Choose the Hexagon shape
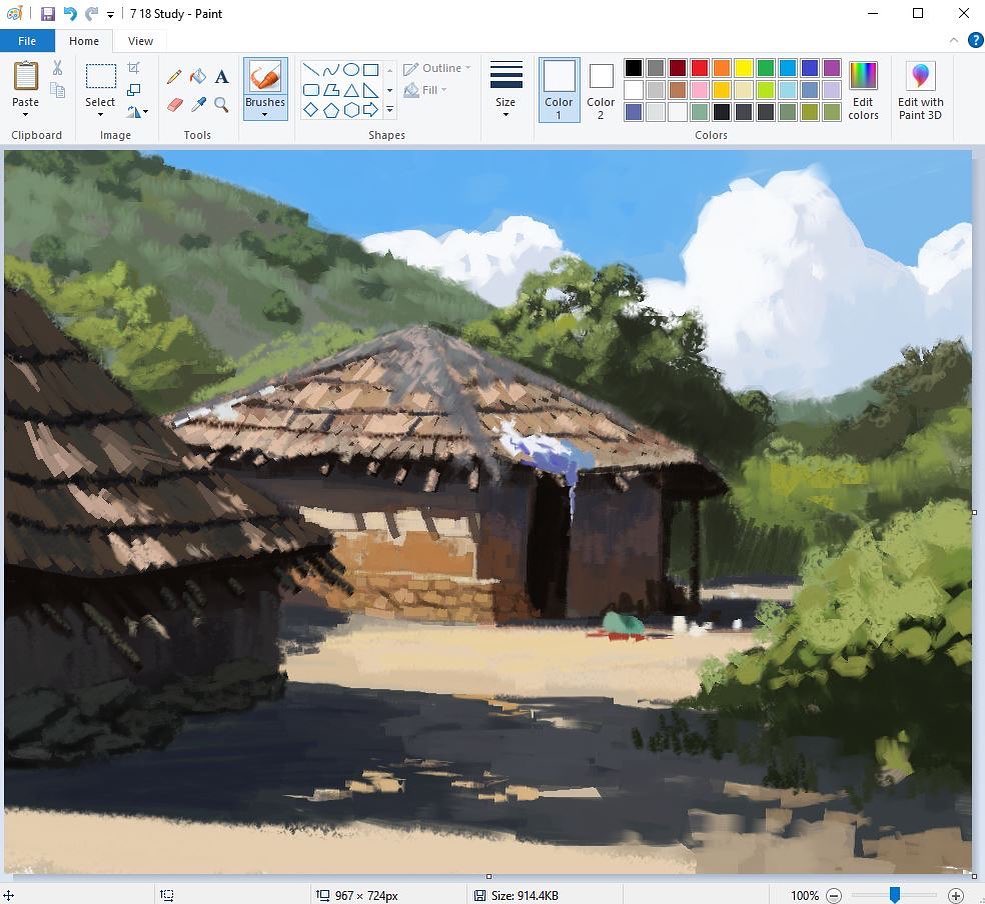The image size is (985, 904). (351, 111)
